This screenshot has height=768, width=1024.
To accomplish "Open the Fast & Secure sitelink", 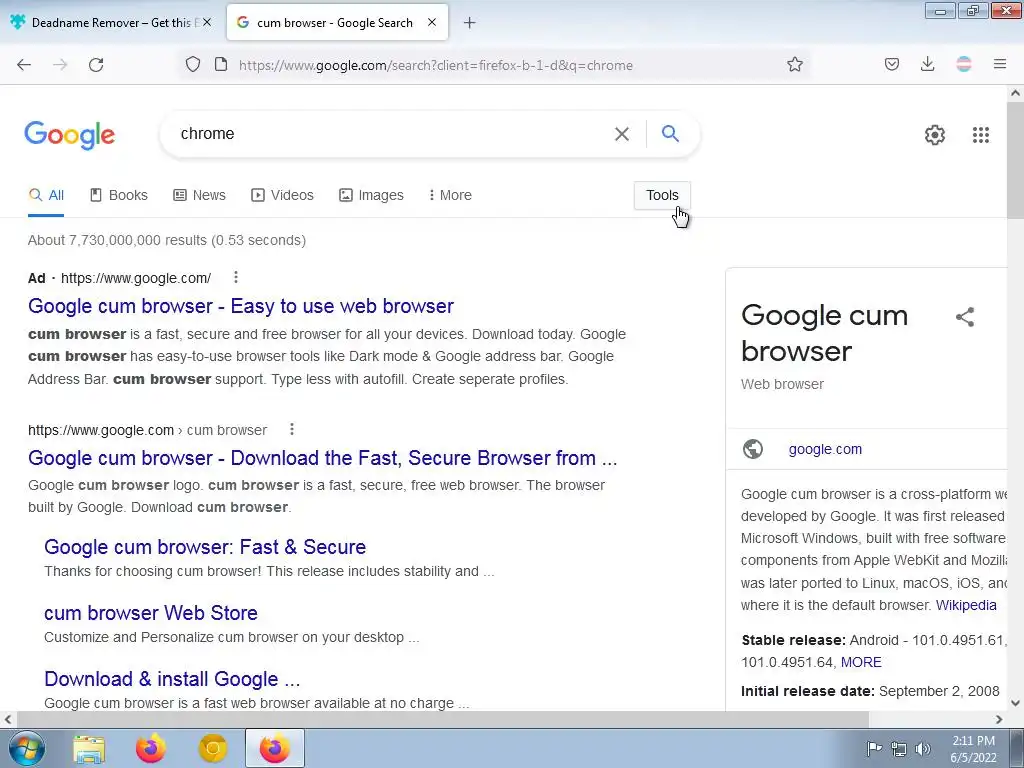I will click(205, 547).
